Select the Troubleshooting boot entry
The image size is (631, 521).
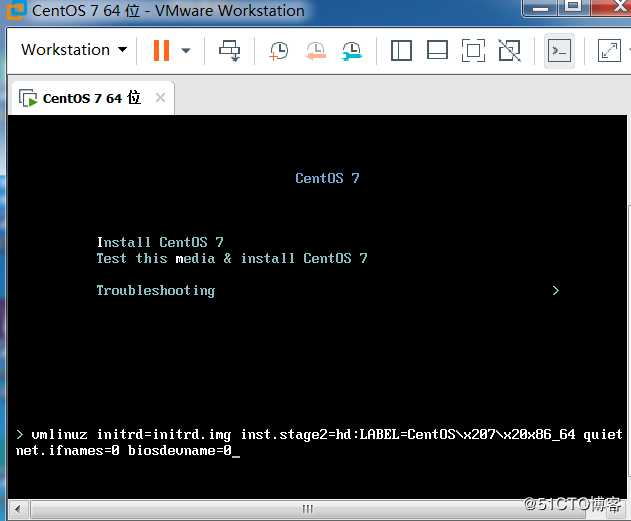point(156,290)
